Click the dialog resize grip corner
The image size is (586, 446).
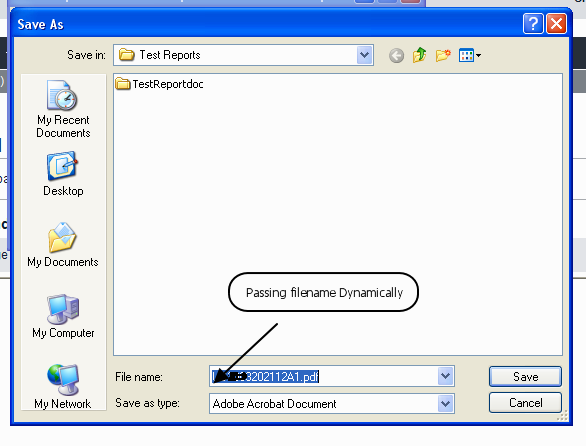[x=562, y=415]
